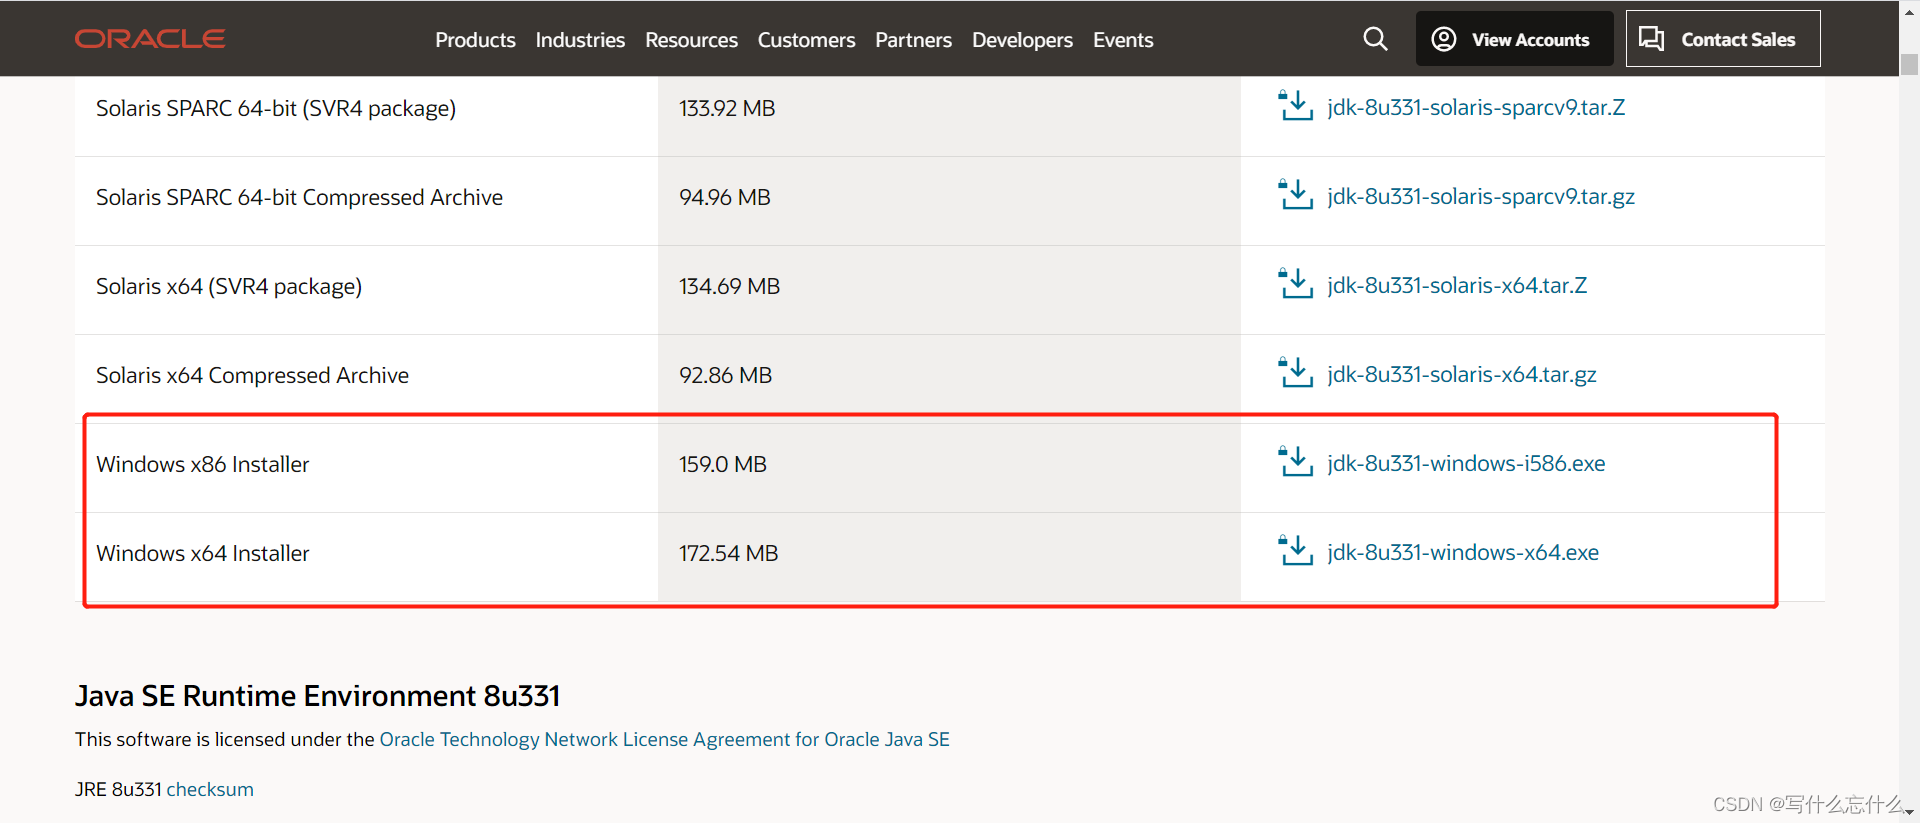This screenshot has height=823, width=1920.
Task: Open the Developers menu
Action: pyautogui.click(x=1022, y=40)
